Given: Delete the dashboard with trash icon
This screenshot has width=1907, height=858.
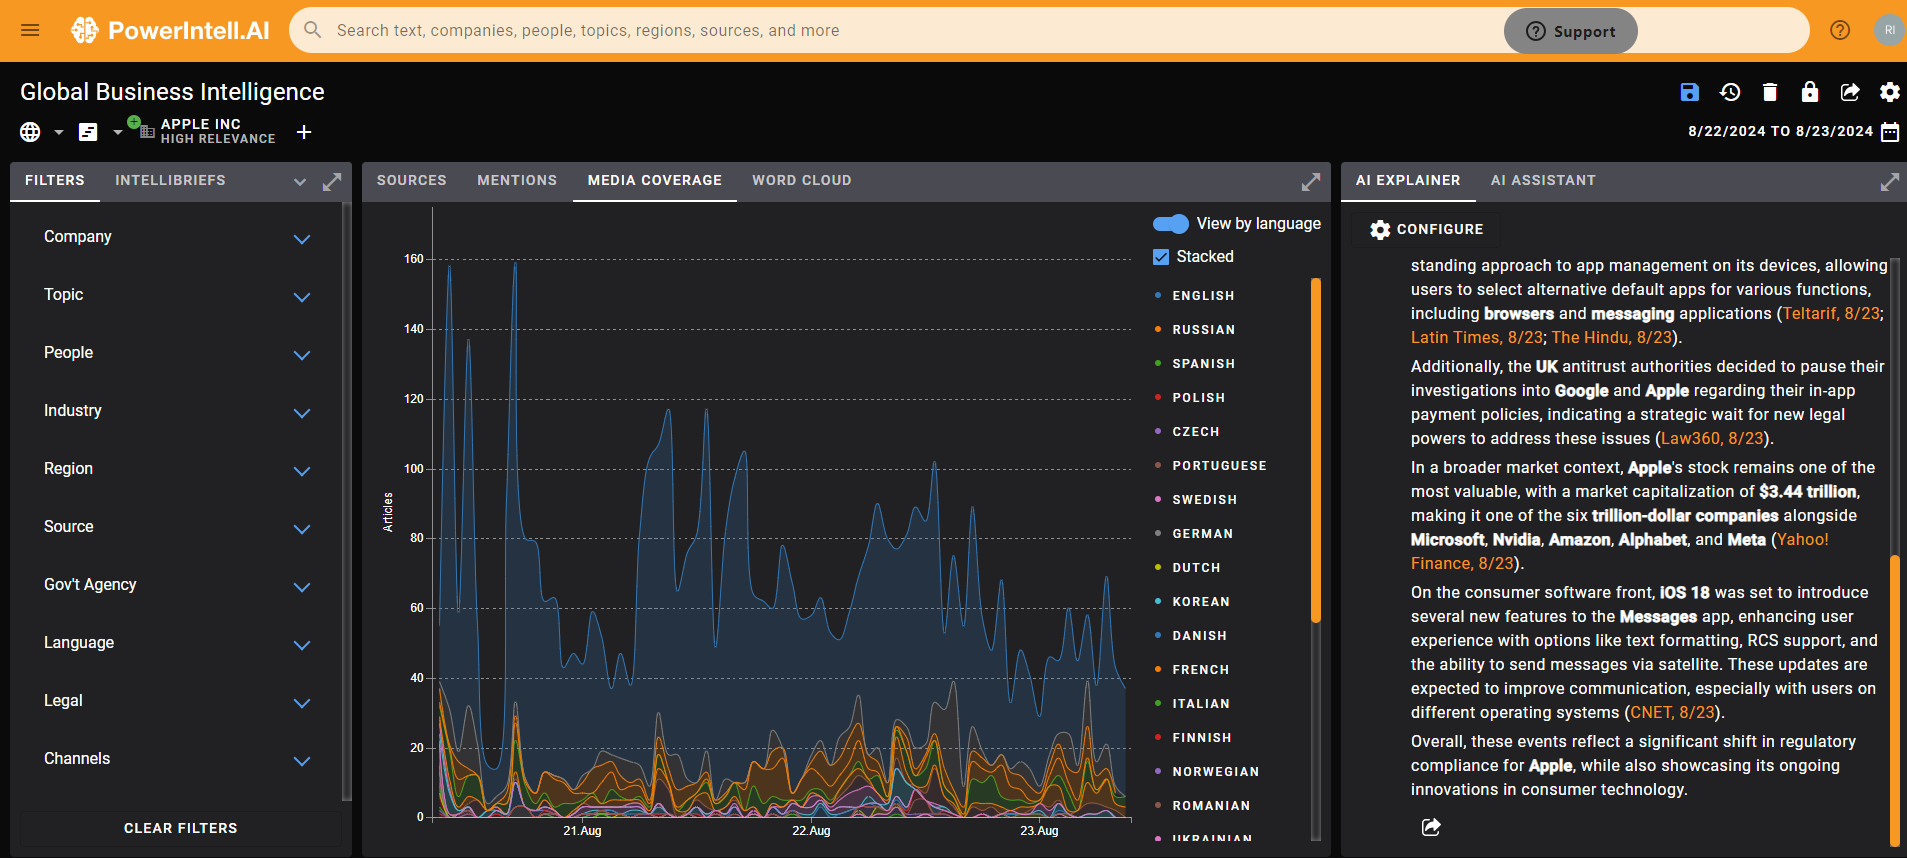Looking at the screenshot, I should click(1770, 92).
